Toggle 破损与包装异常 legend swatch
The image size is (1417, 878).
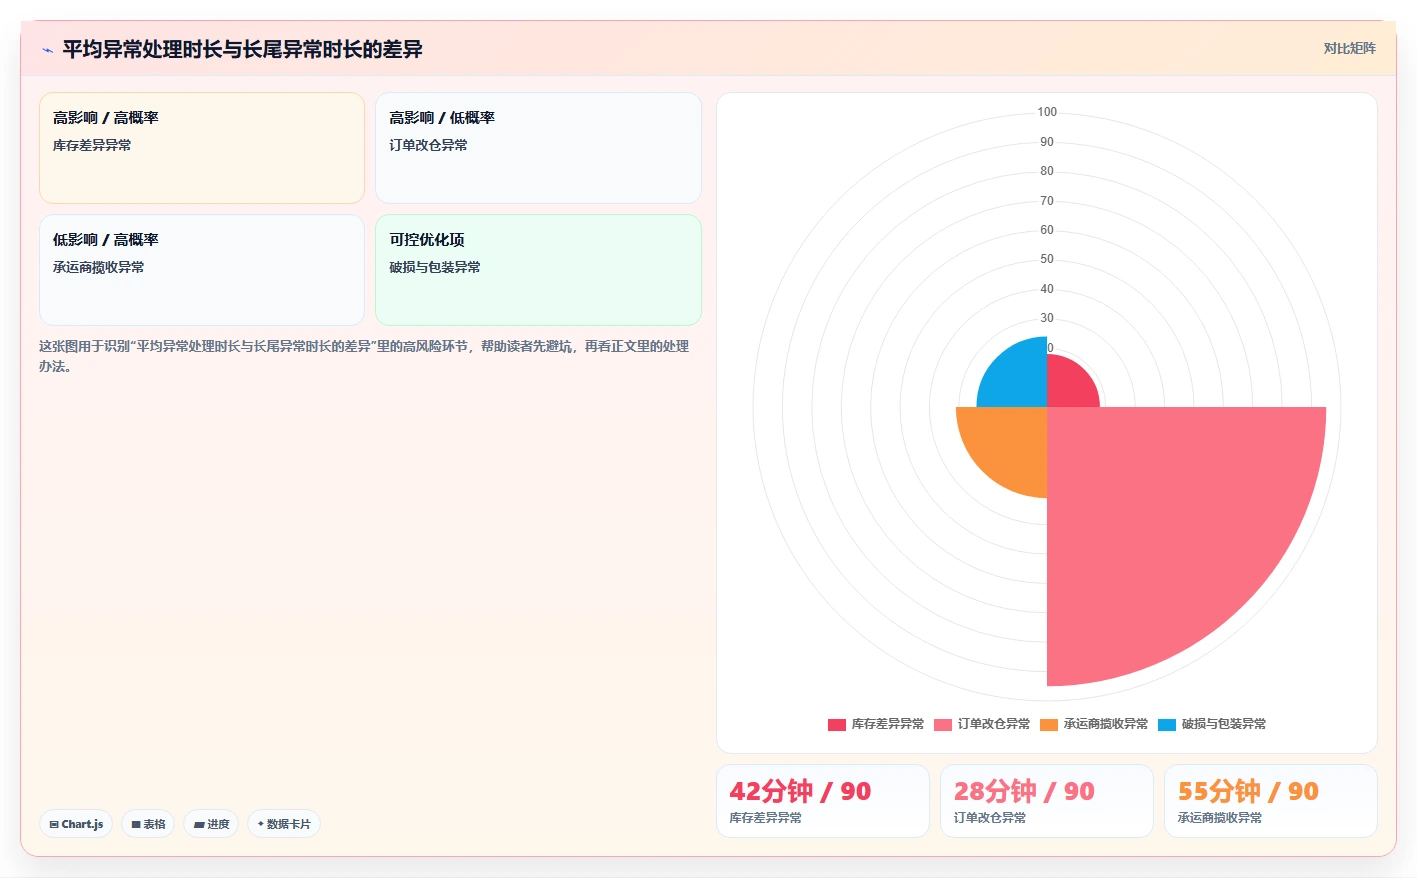point(1167,724)
